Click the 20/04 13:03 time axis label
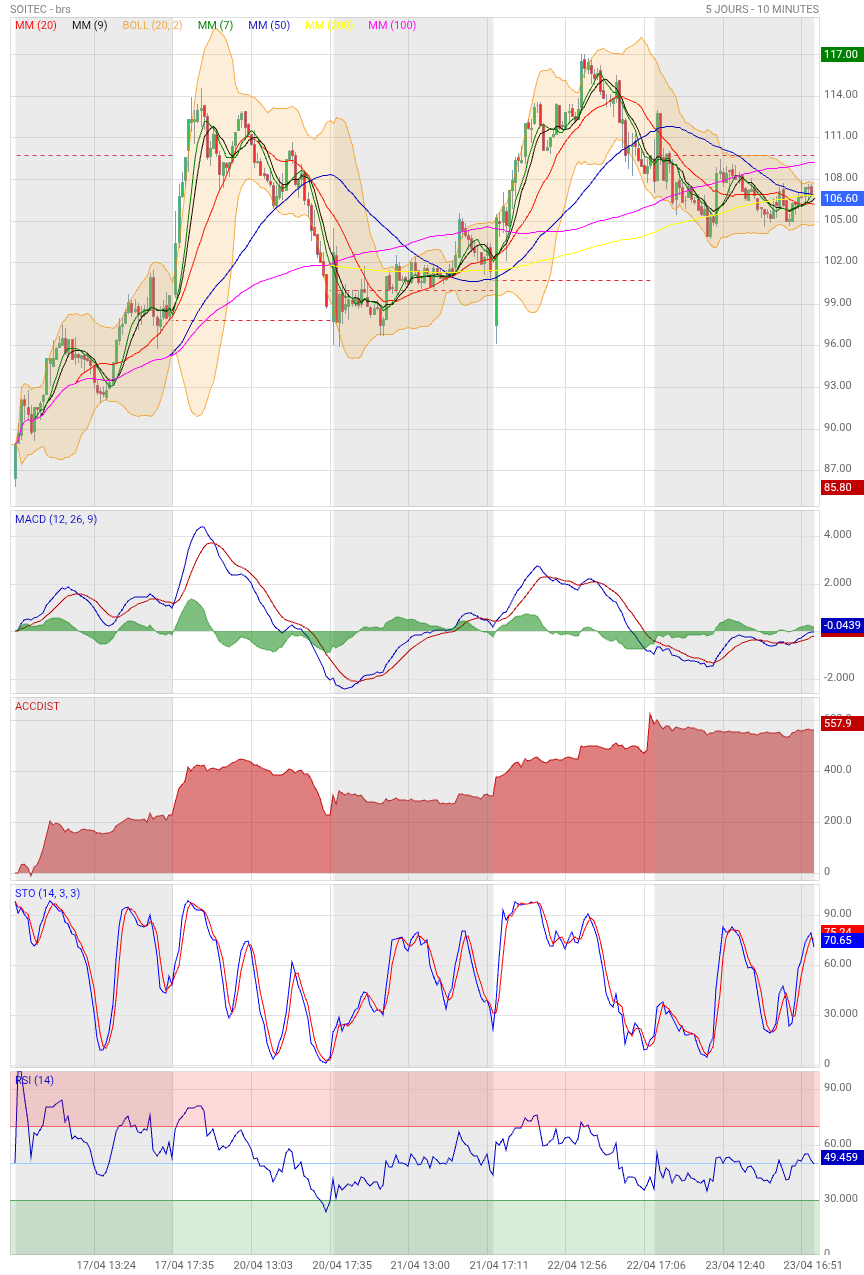Image resolution: width=864 pixels, height=1275 pixels. pos(263,1265)
